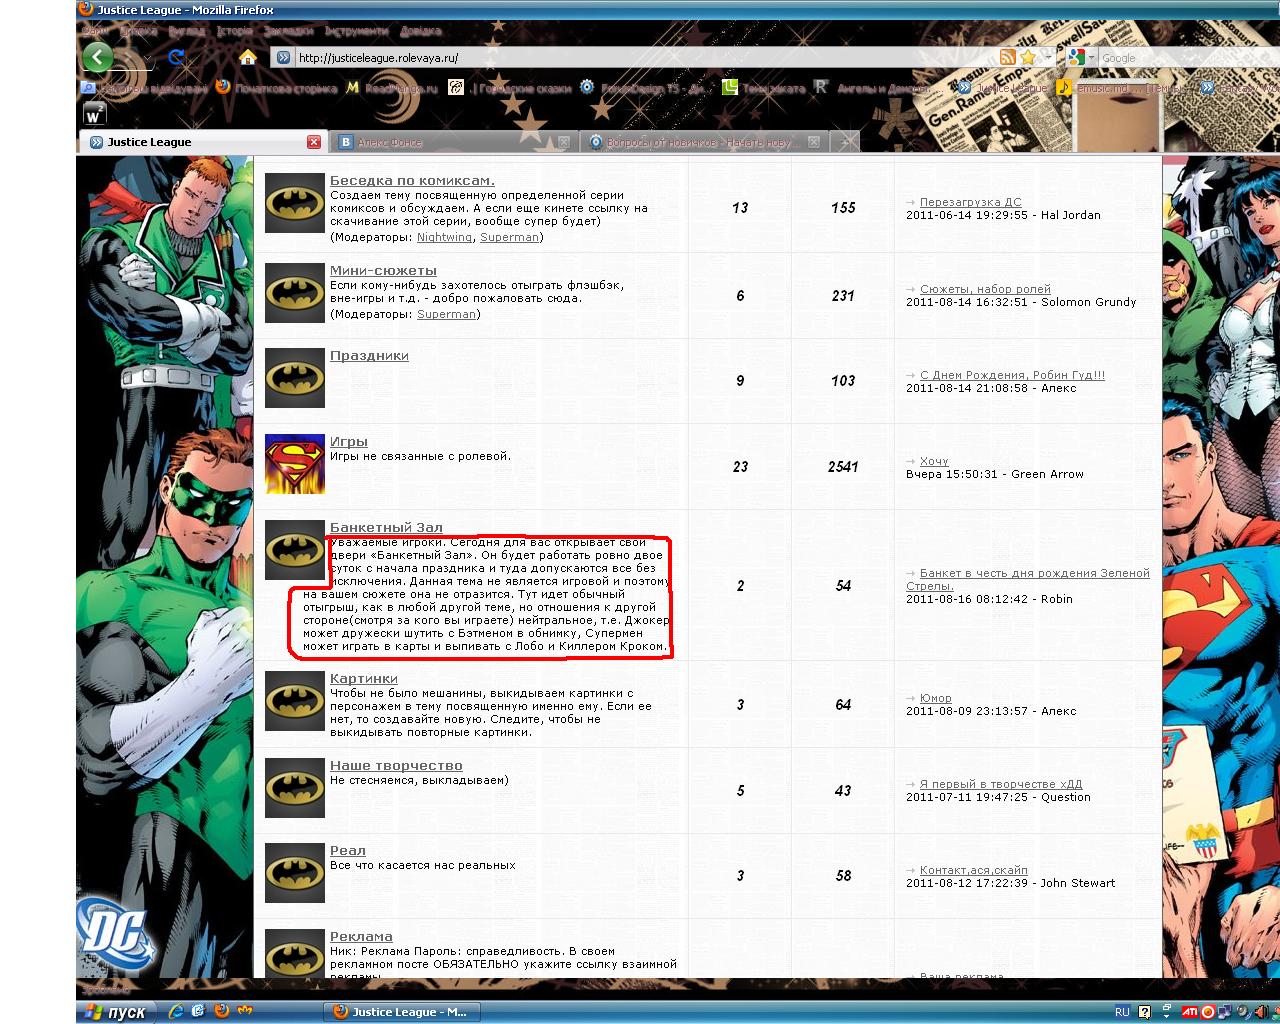Switch to the Алекс Фонсе tab

pyautogui.click(x=454, y=142)
